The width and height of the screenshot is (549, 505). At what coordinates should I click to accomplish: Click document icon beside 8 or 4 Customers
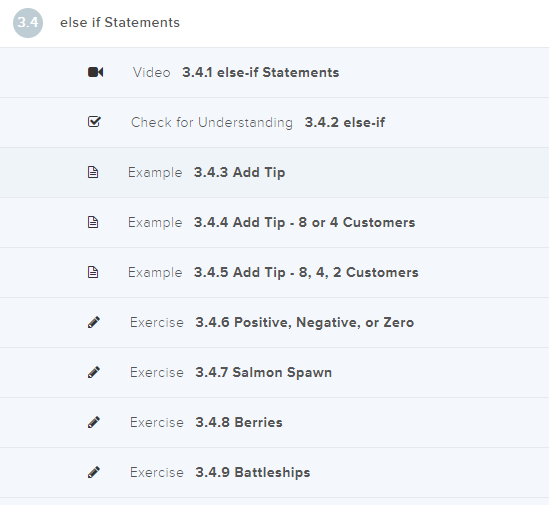click(93, 222)
